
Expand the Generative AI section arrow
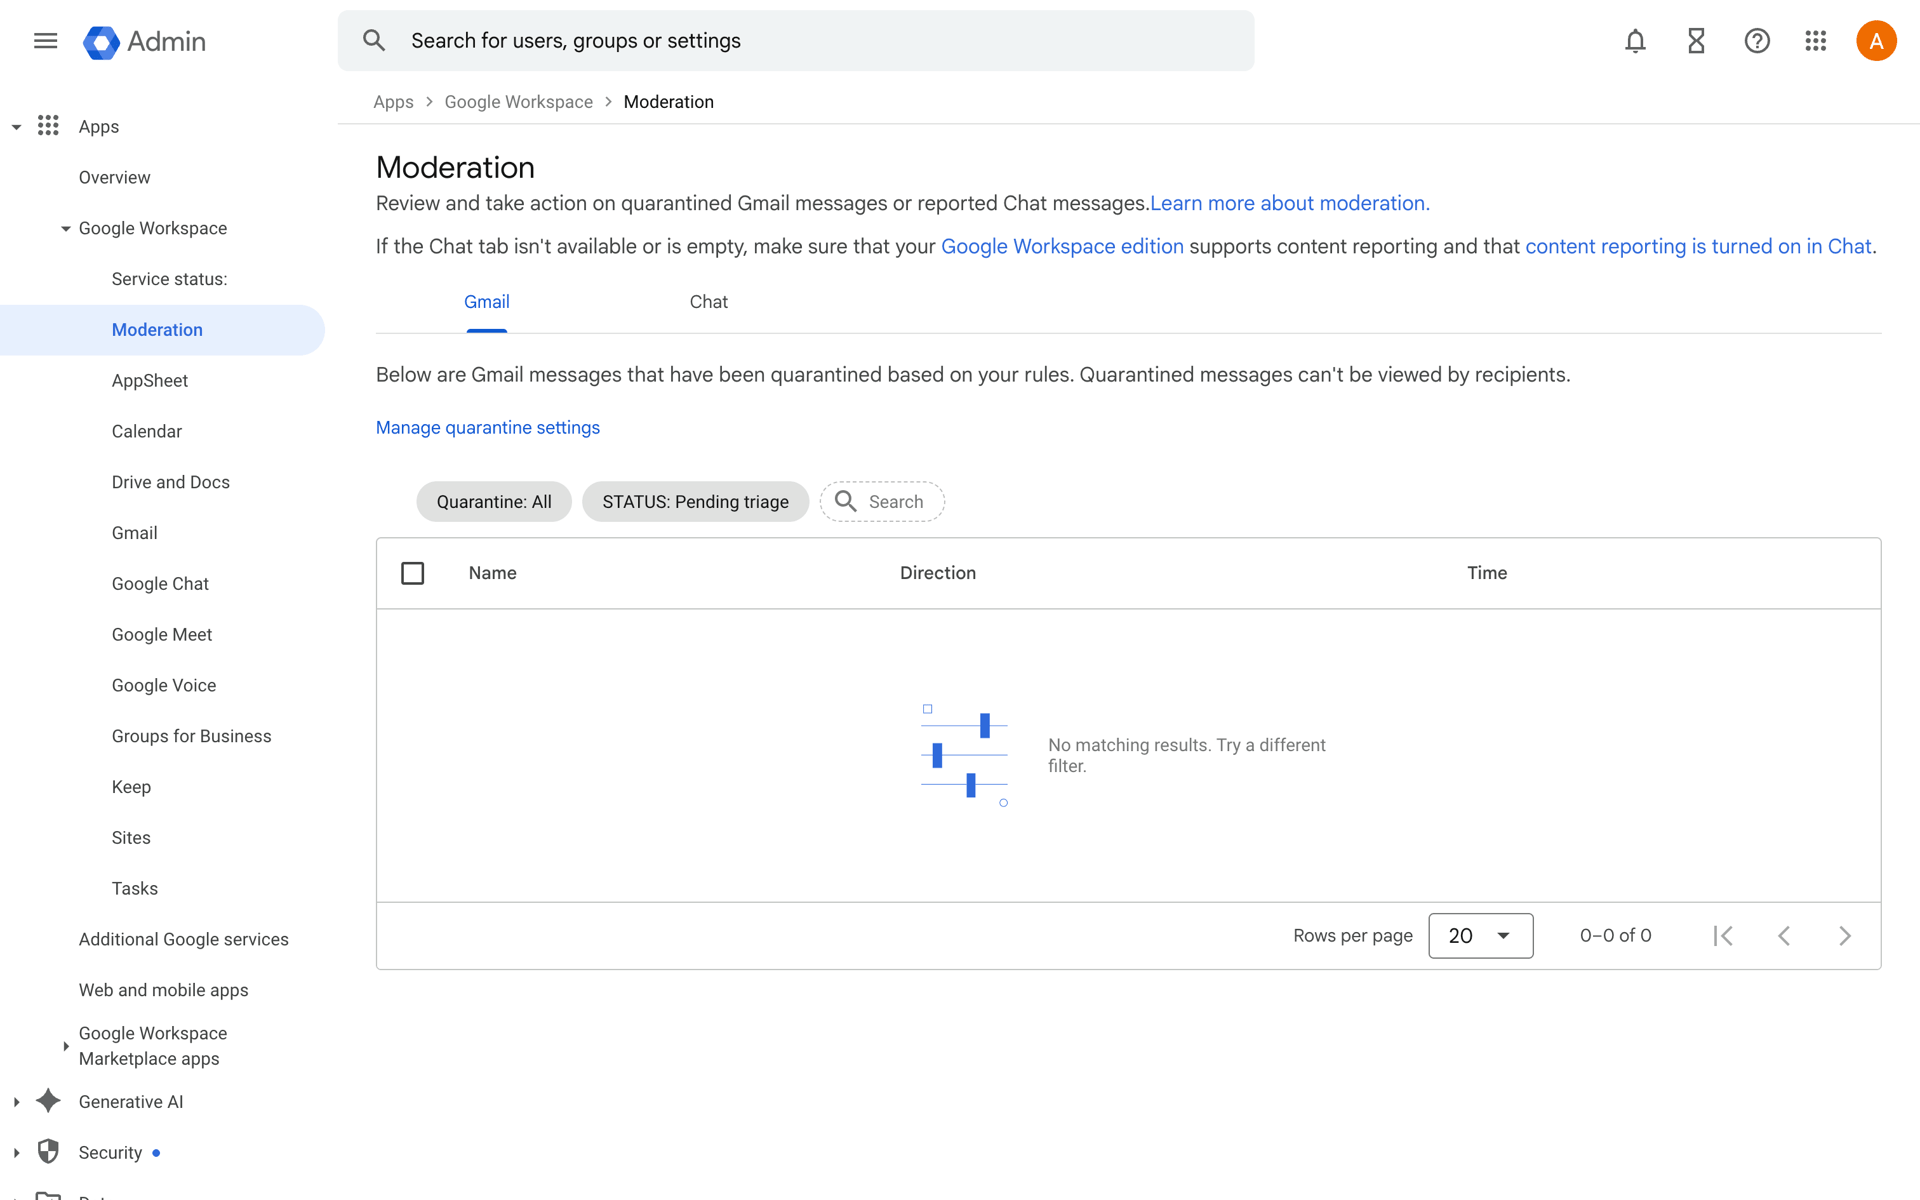point(16,1102)
